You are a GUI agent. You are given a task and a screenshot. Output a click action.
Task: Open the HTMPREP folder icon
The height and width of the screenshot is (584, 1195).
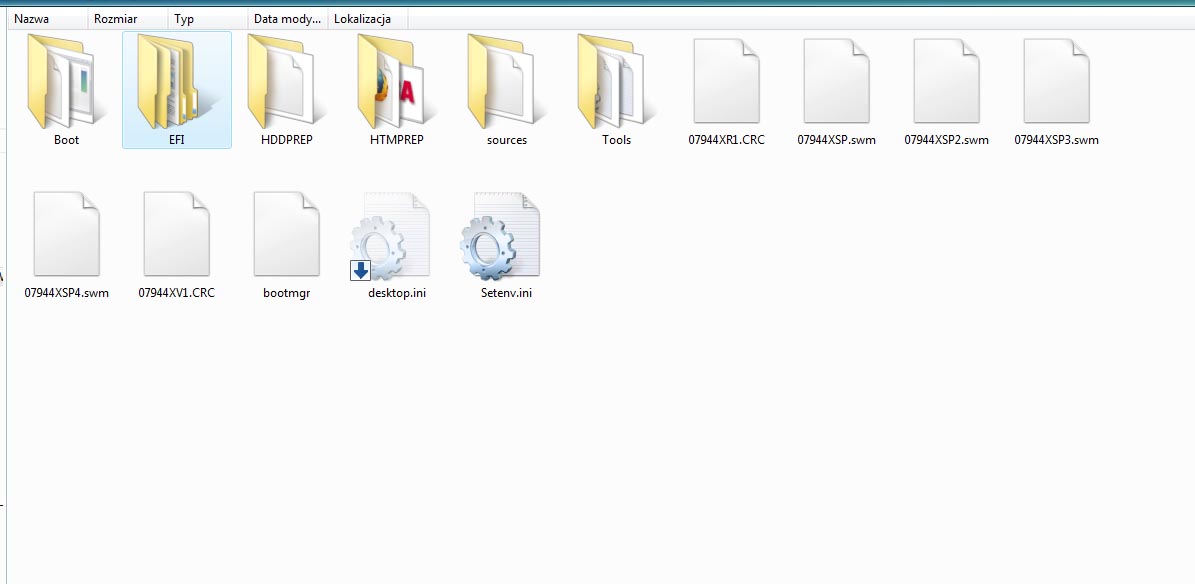[396, 82]
